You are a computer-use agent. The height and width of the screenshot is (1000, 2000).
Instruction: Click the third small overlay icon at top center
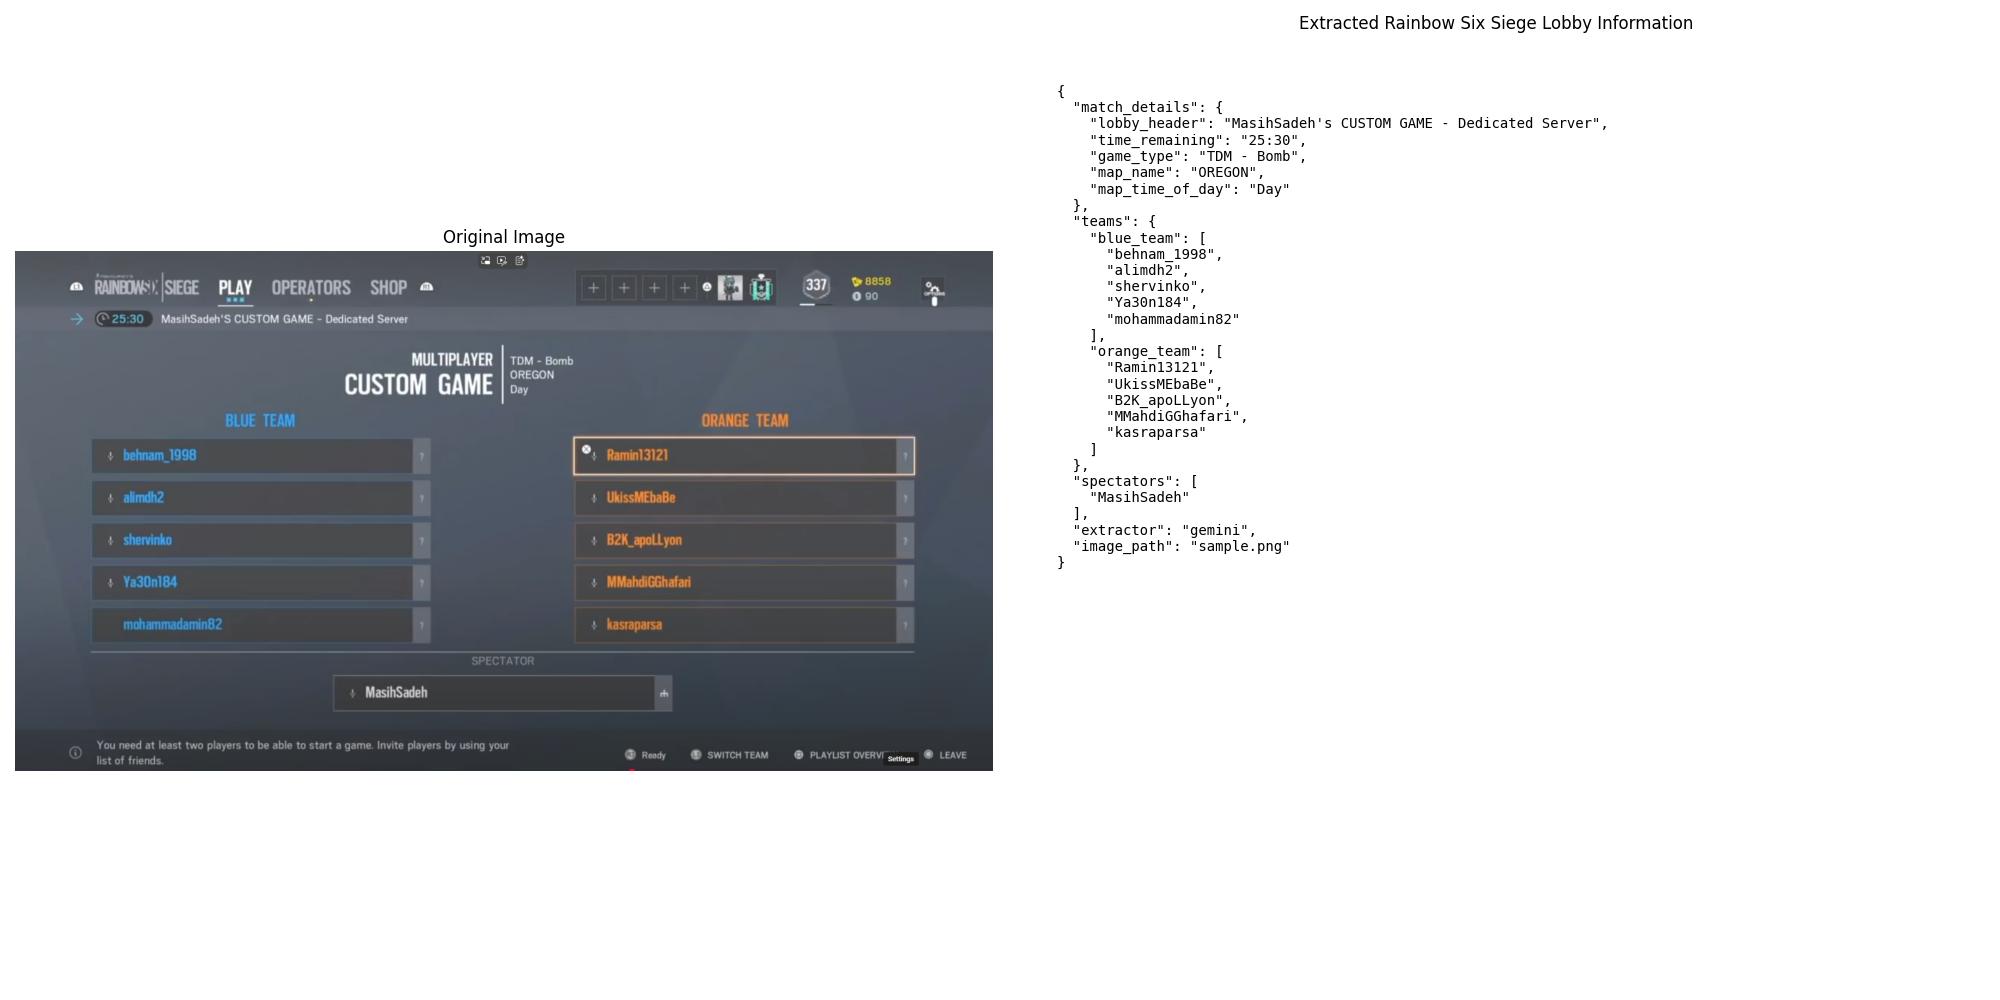coord(519,261)
